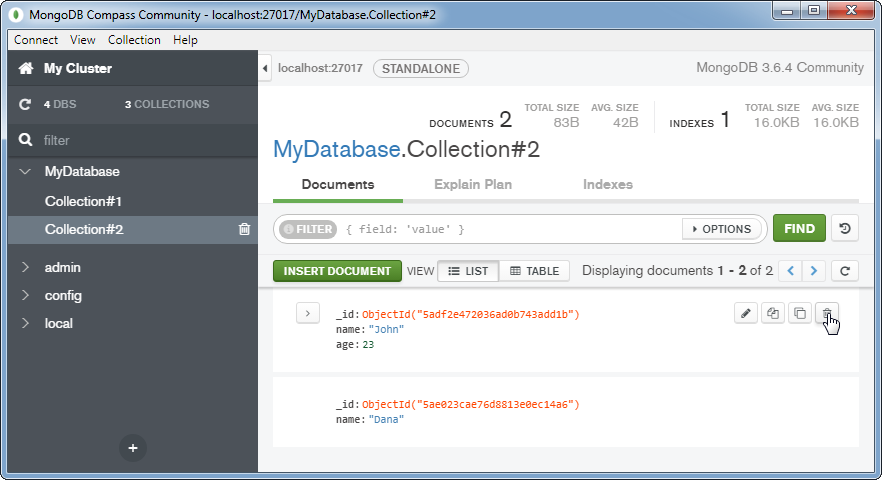Viewport: 882px width, 480px height.
Task: Reset the query with the history icon
Action: click(845, 229)
